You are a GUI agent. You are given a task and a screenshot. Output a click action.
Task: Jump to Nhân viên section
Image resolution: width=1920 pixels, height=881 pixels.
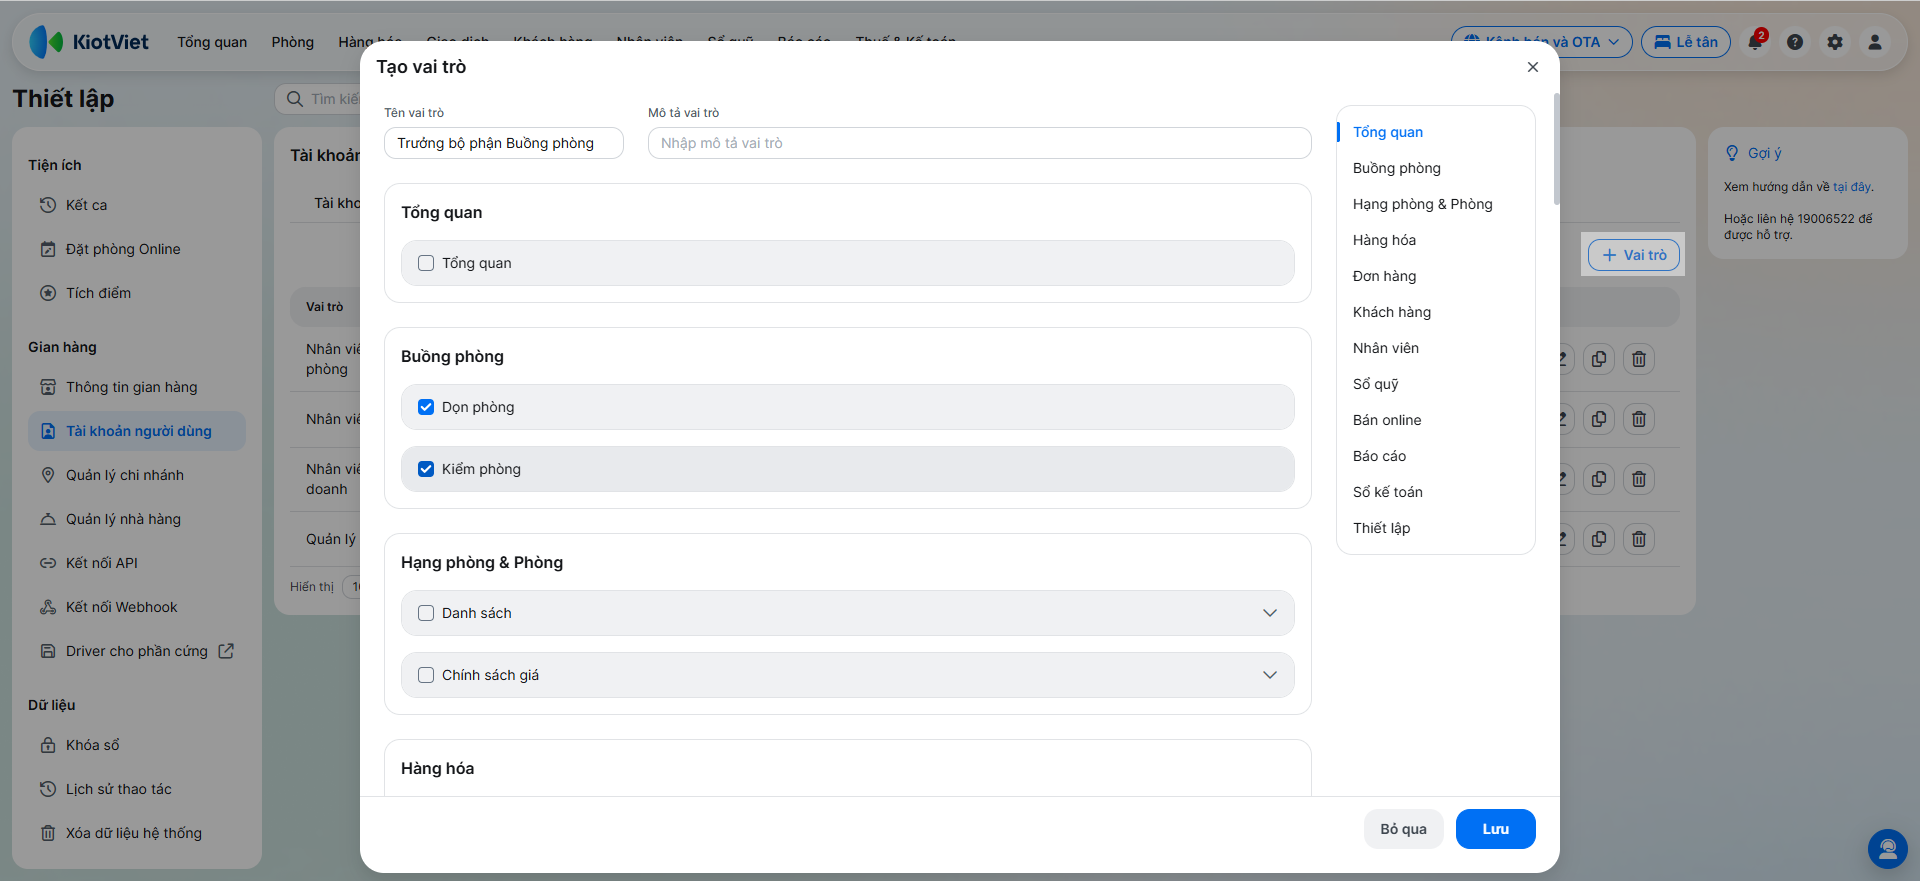pyautogui.click(x=1386, y=348)
